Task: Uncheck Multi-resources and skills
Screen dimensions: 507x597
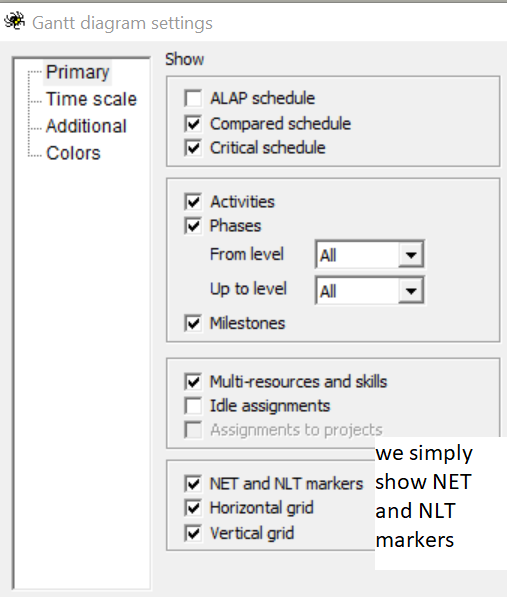Action: [193, 382]
